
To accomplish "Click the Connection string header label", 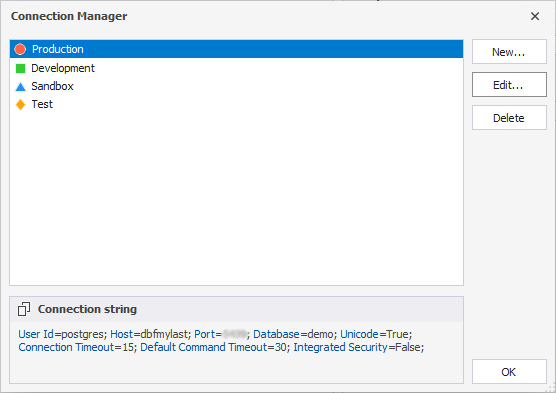I will click(87, 309).
